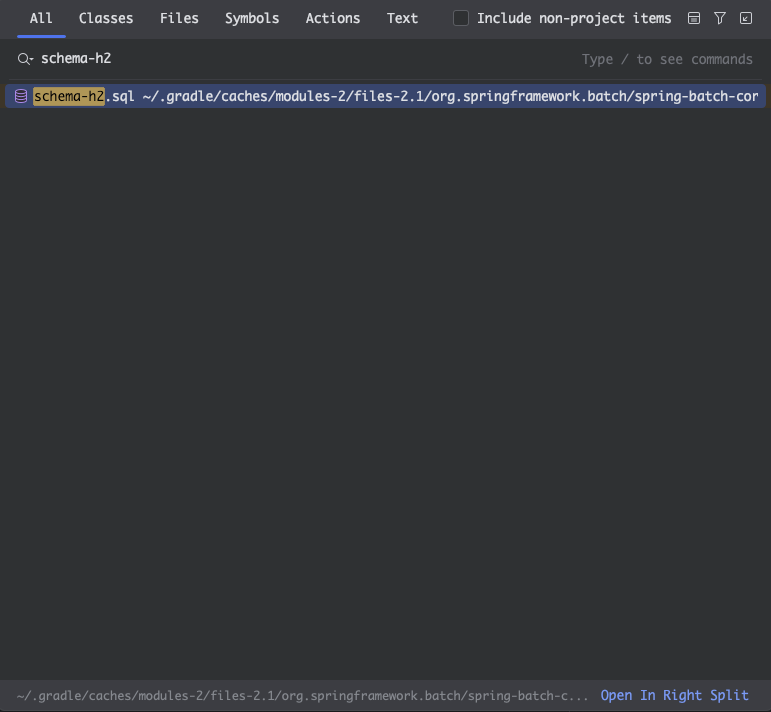Select the schema-h2.sql result row
This screenshot has width=771, height=712.
tap(386, 96)
